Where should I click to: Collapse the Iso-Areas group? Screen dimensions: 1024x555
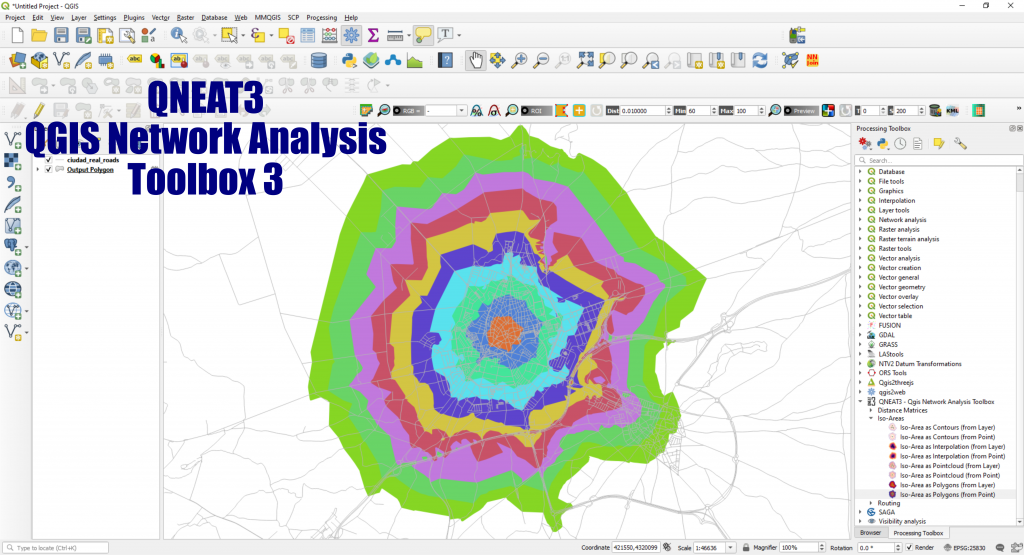(871, 419)
